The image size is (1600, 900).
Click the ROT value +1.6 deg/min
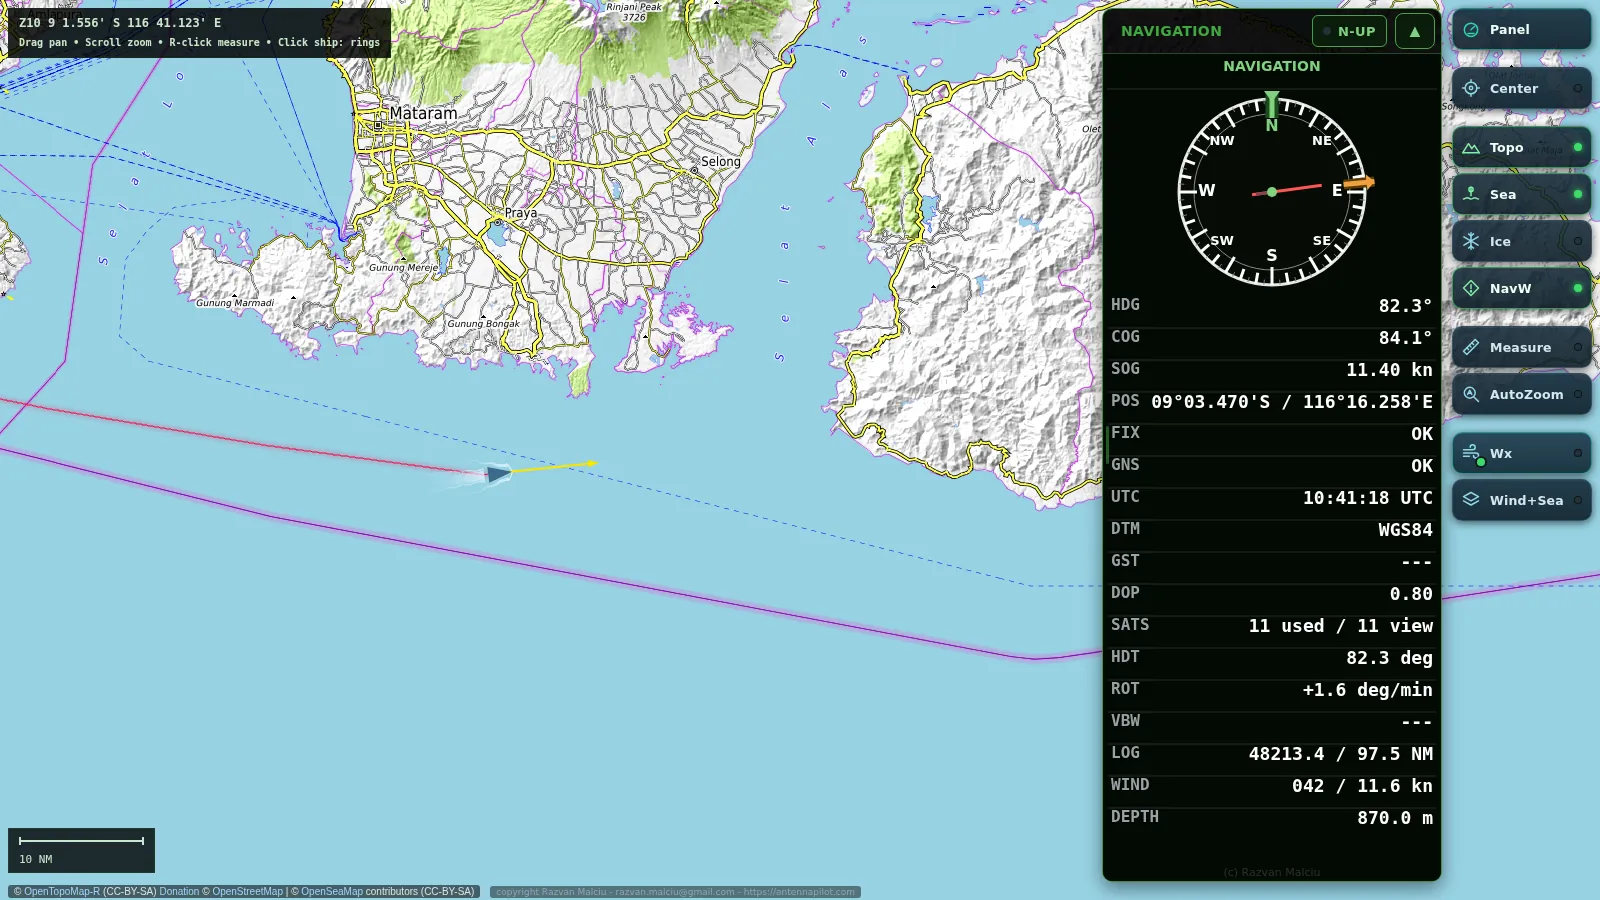click(1367, 690)
